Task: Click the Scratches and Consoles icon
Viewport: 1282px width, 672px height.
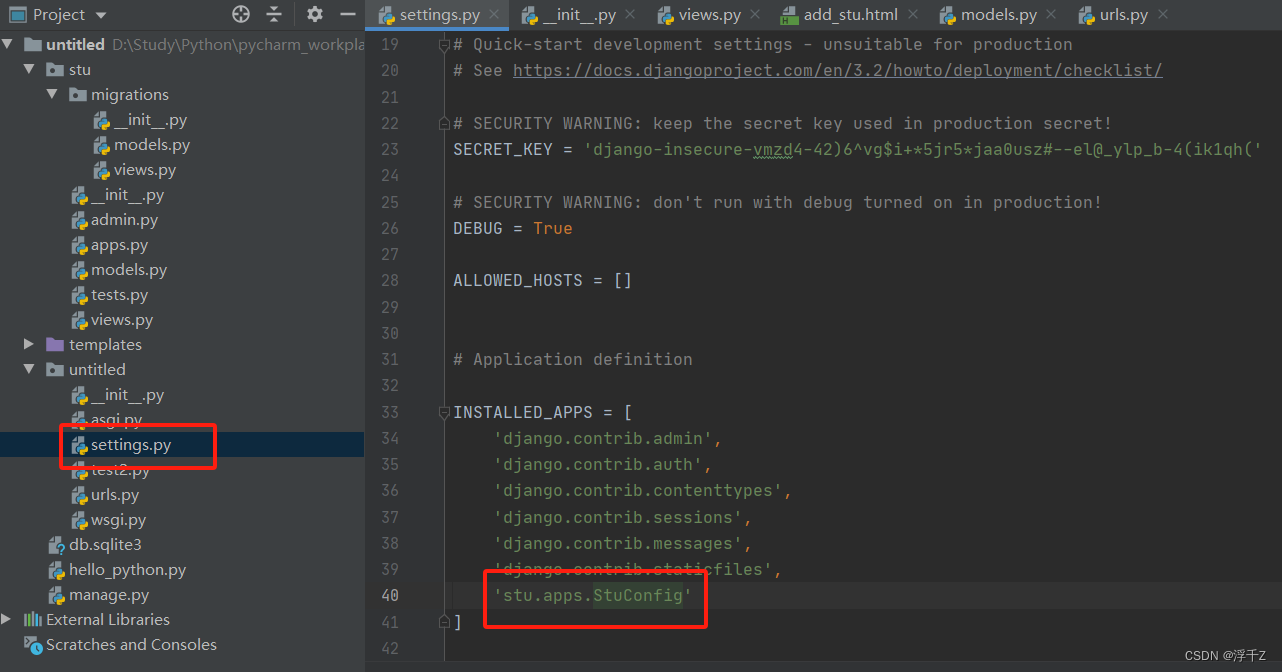Action: pos(33,644)
